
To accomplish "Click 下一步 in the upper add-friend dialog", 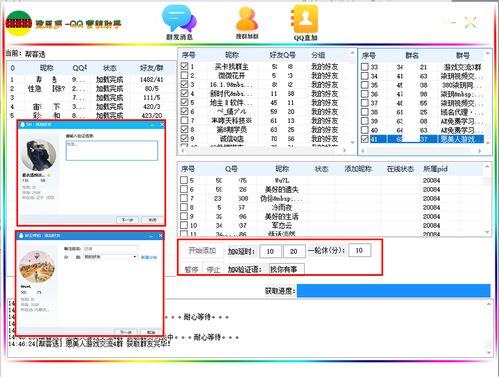I will click(x=127, y=220).
